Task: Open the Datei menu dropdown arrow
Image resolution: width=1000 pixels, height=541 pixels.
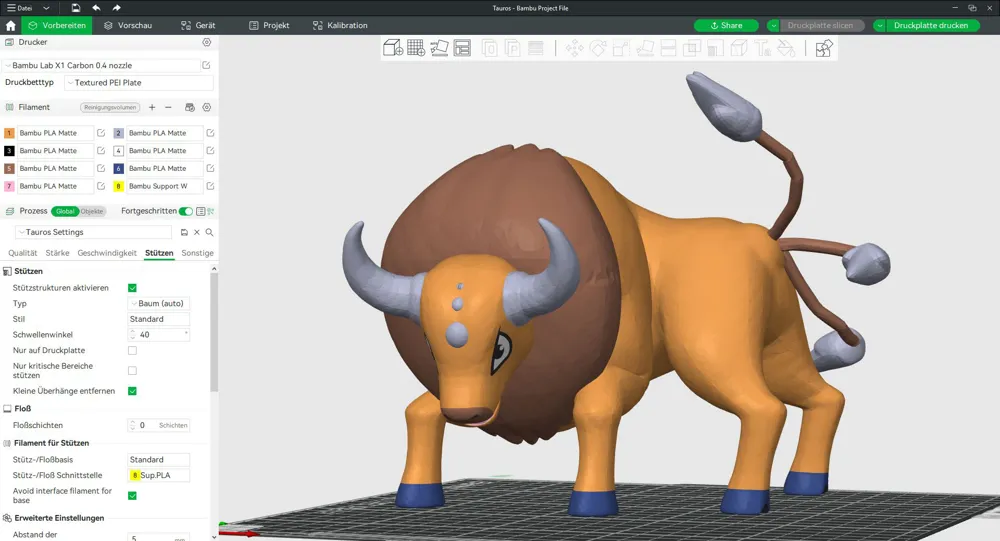Action: click(46, 8)
